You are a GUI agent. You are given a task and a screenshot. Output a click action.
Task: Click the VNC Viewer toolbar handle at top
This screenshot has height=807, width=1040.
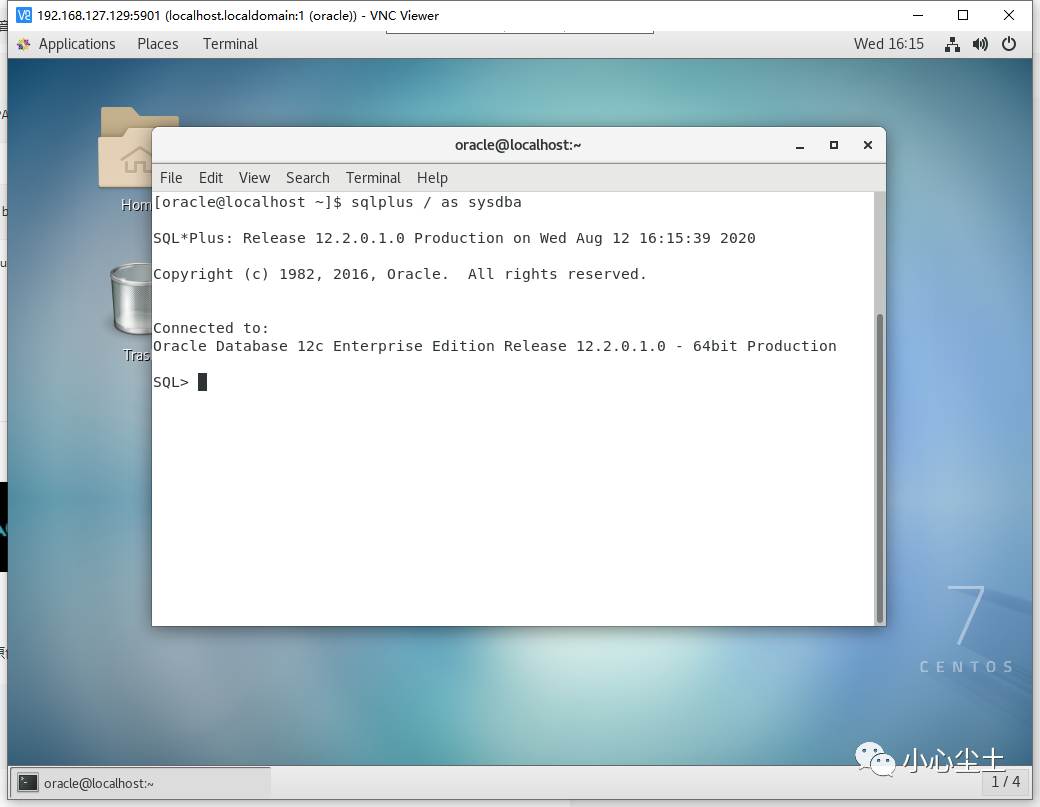(520, 31)
